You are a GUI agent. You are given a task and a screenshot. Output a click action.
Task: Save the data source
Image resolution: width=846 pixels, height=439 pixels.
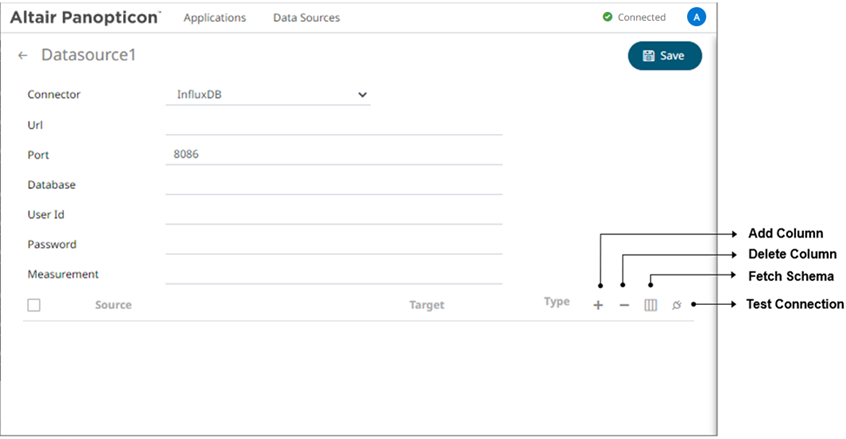[x=665, y=56]
